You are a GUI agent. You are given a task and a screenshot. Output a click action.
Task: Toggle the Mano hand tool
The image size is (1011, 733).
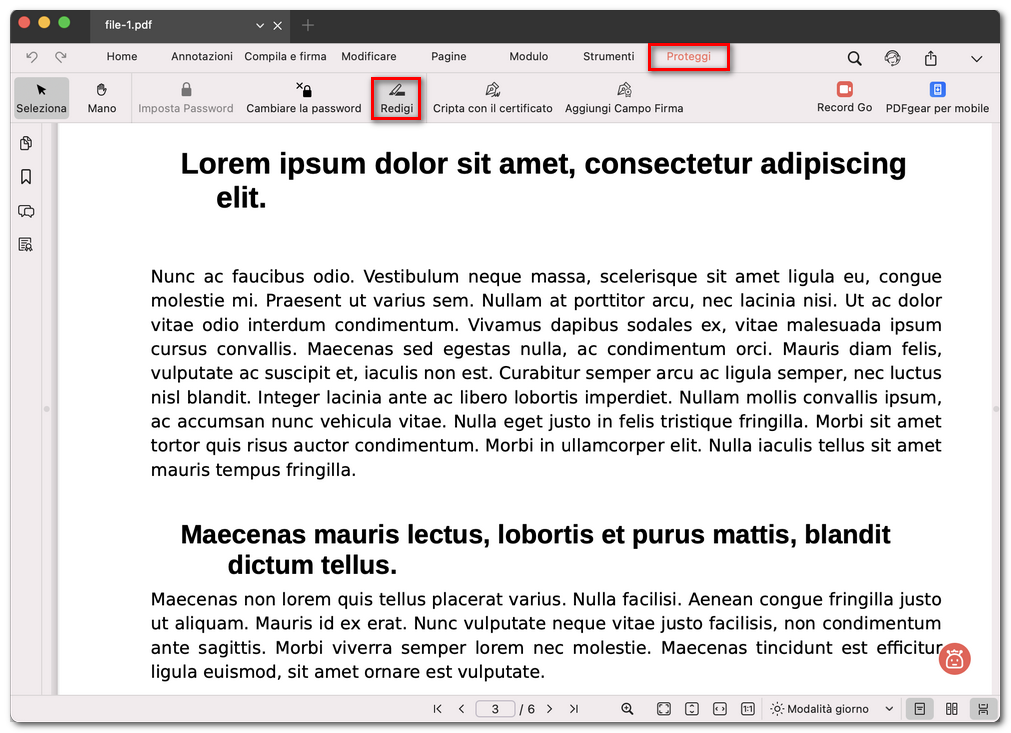coord(101,97)
